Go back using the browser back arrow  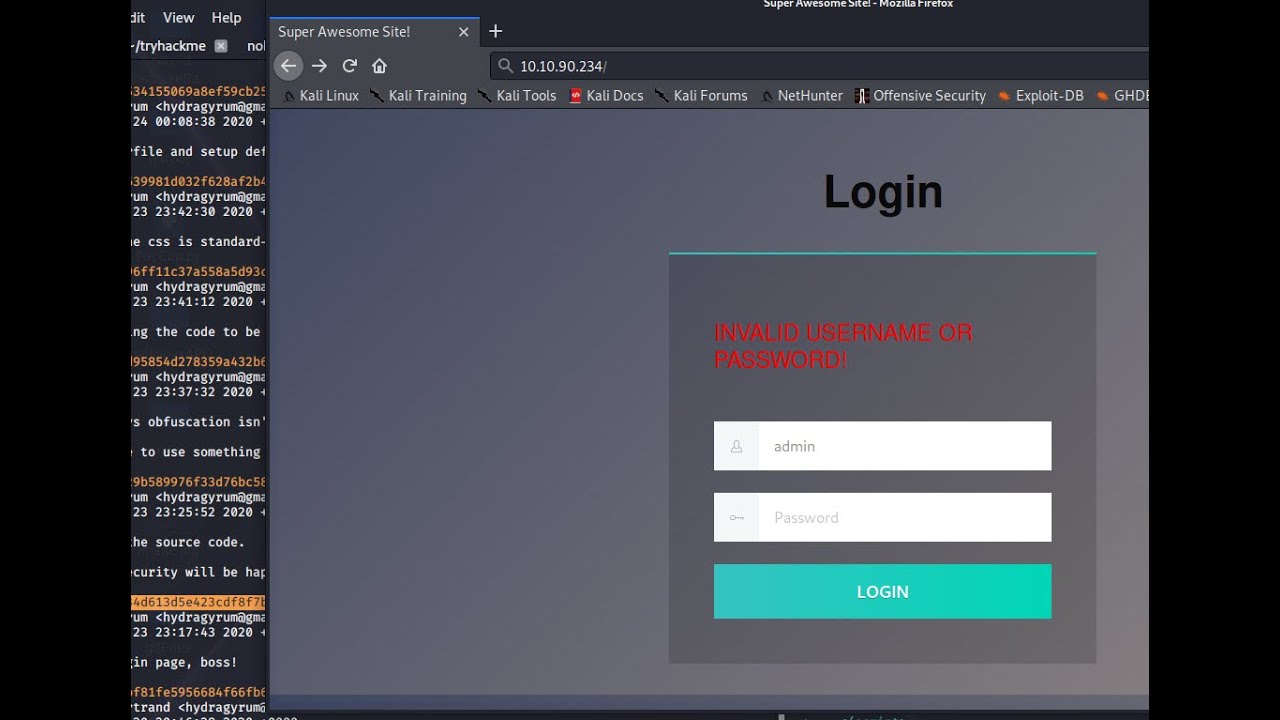pos(288,66)
